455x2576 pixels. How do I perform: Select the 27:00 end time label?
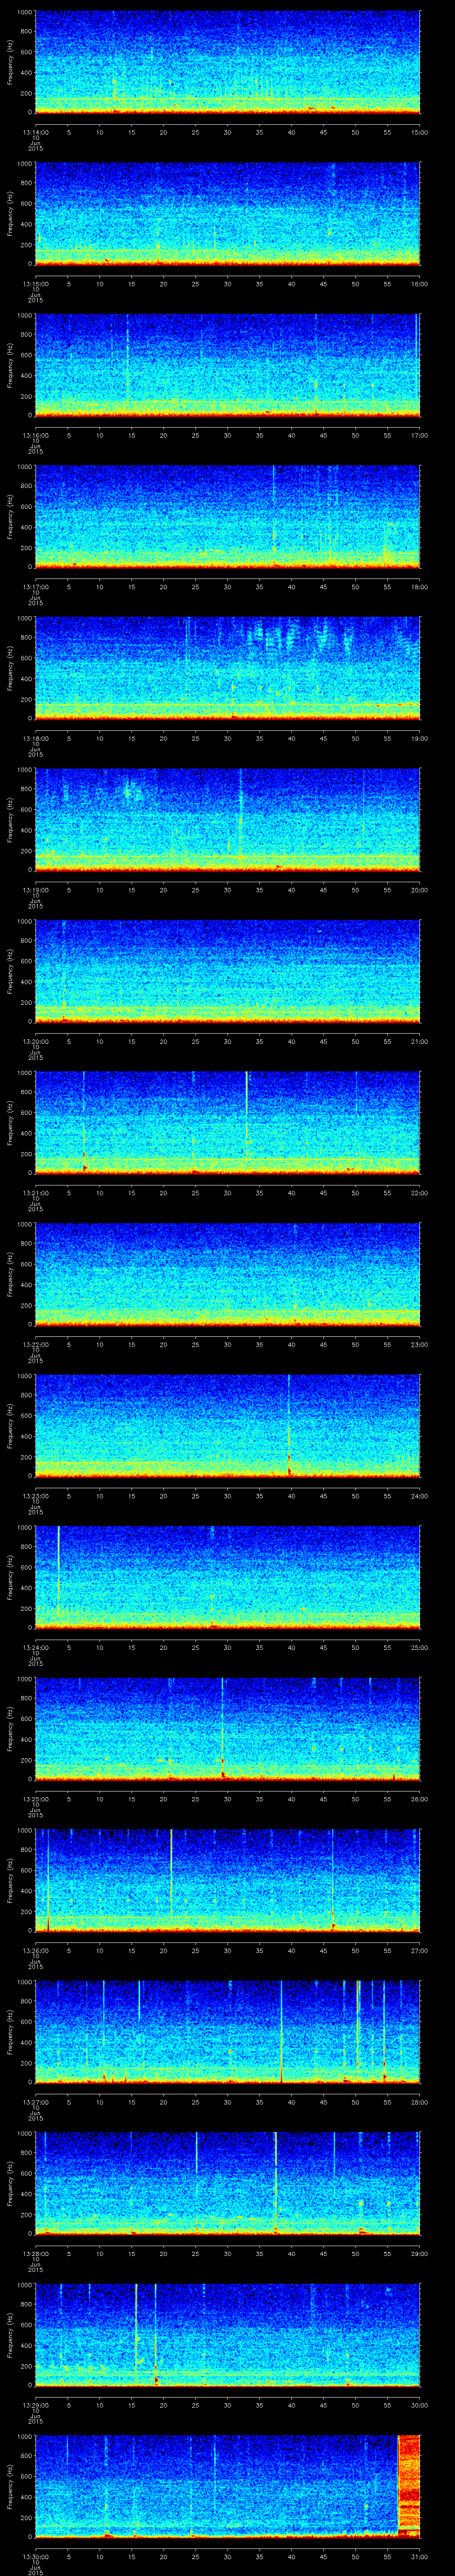[419, 1950]
